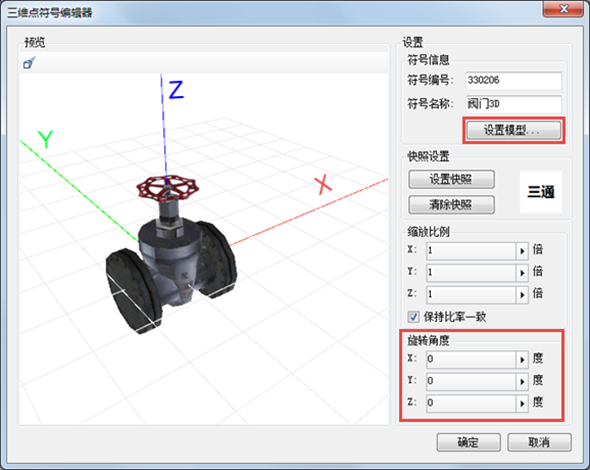Click the 设置快照 button

(452, 179)
